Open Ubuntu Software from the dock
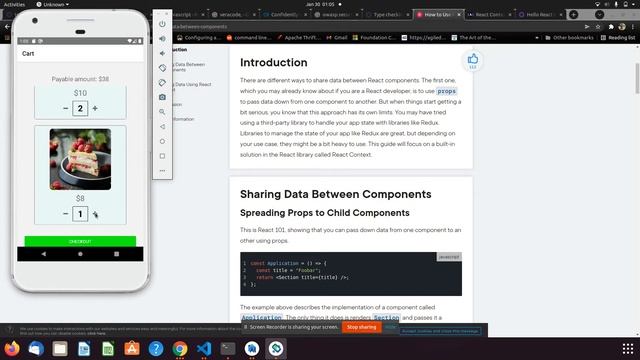640x360 pixels. click(x=132, y=349)
